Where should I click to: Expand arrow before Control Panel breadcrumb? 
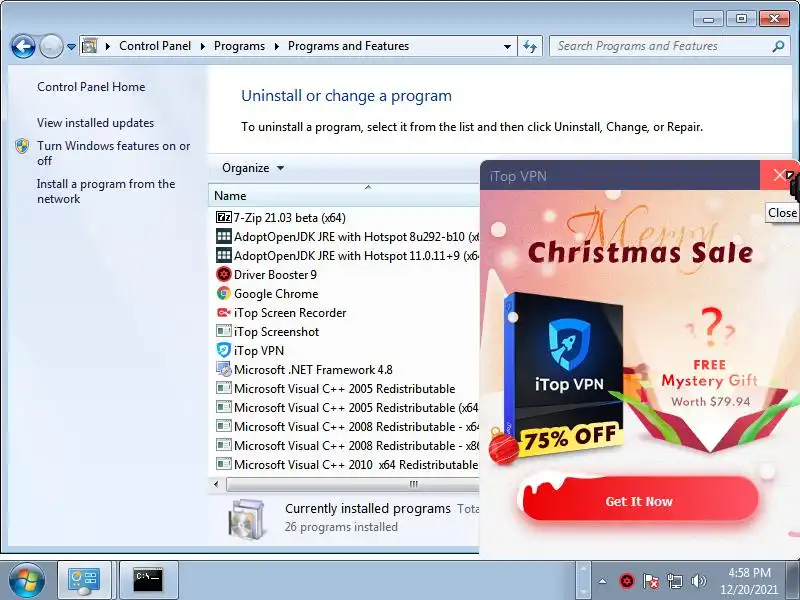point(108,46)
